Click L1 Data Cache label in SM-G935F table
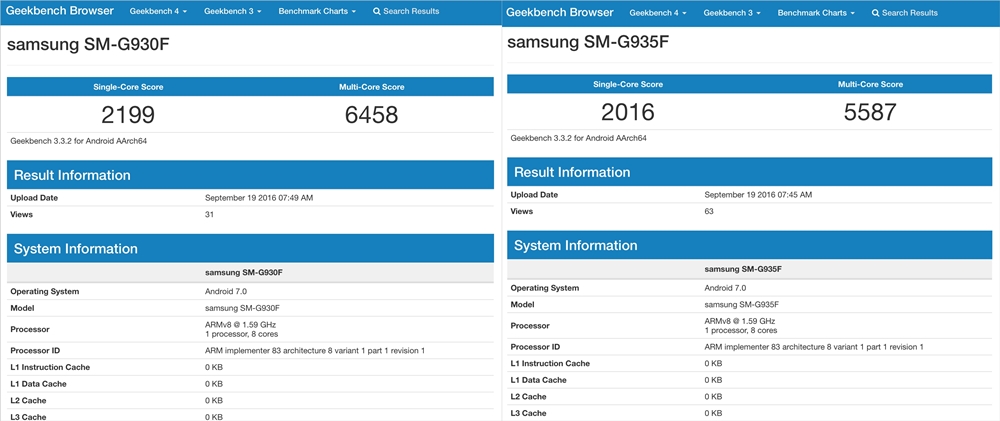The image size is (1000, 421). [538, 380]
